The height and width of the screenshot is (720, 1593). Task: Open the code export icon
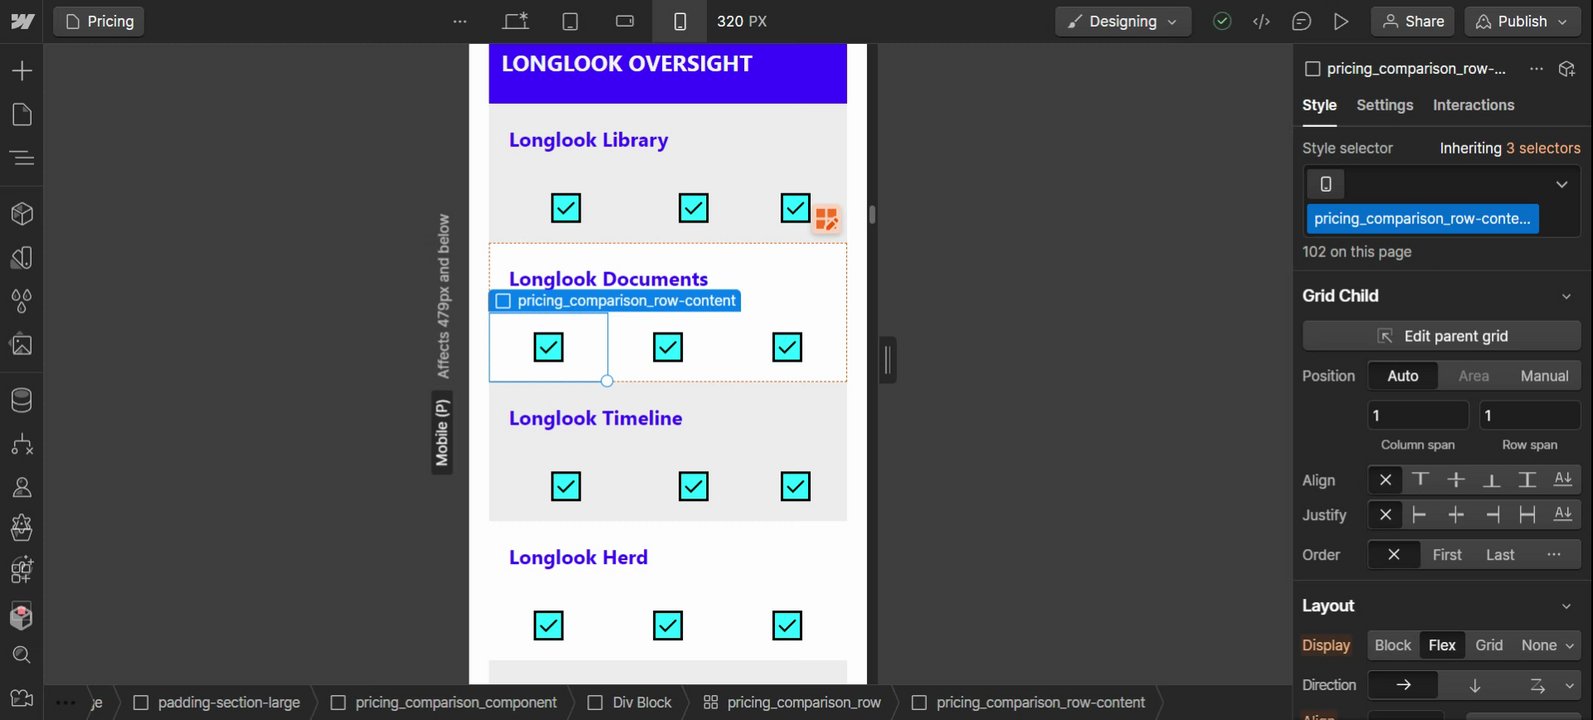click(1261, 21)
